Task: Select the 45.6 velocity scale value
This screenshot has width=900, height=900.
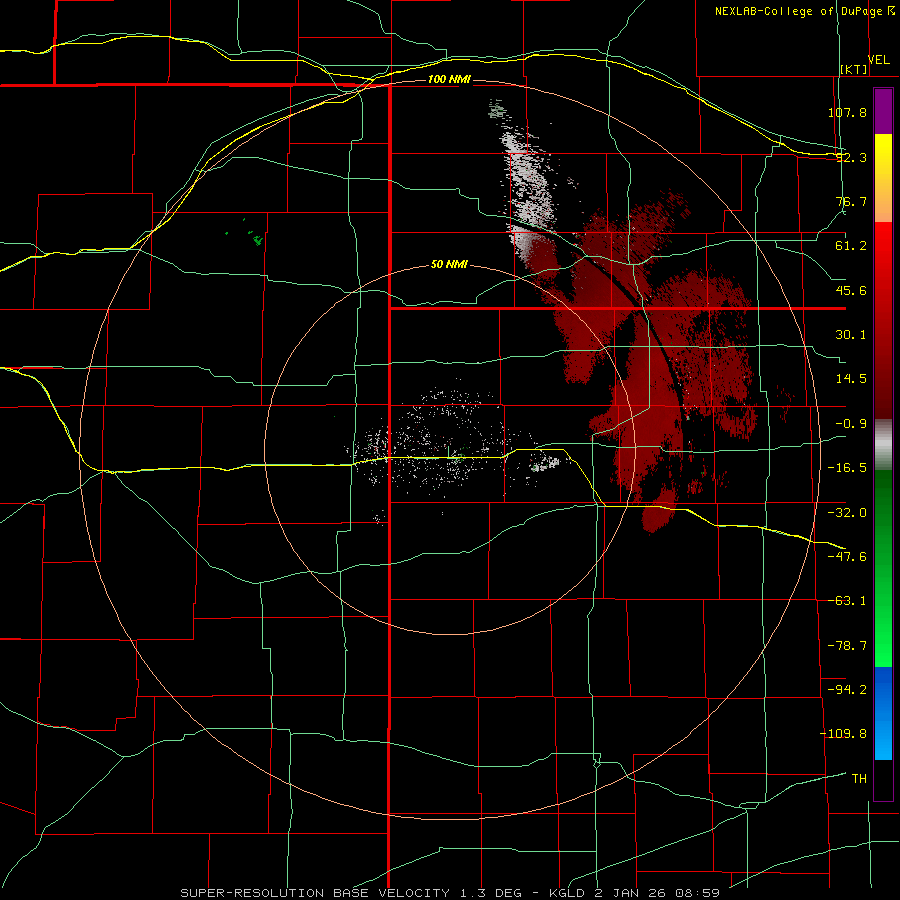Action: [x=851, y=290]
